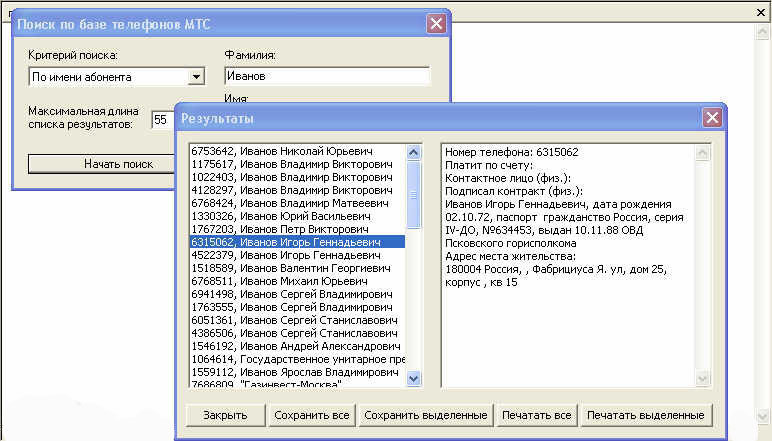Screen dimensions: 772x441
Task: Open the Критерий поиска dropdown
Action: tap(196, 76)
